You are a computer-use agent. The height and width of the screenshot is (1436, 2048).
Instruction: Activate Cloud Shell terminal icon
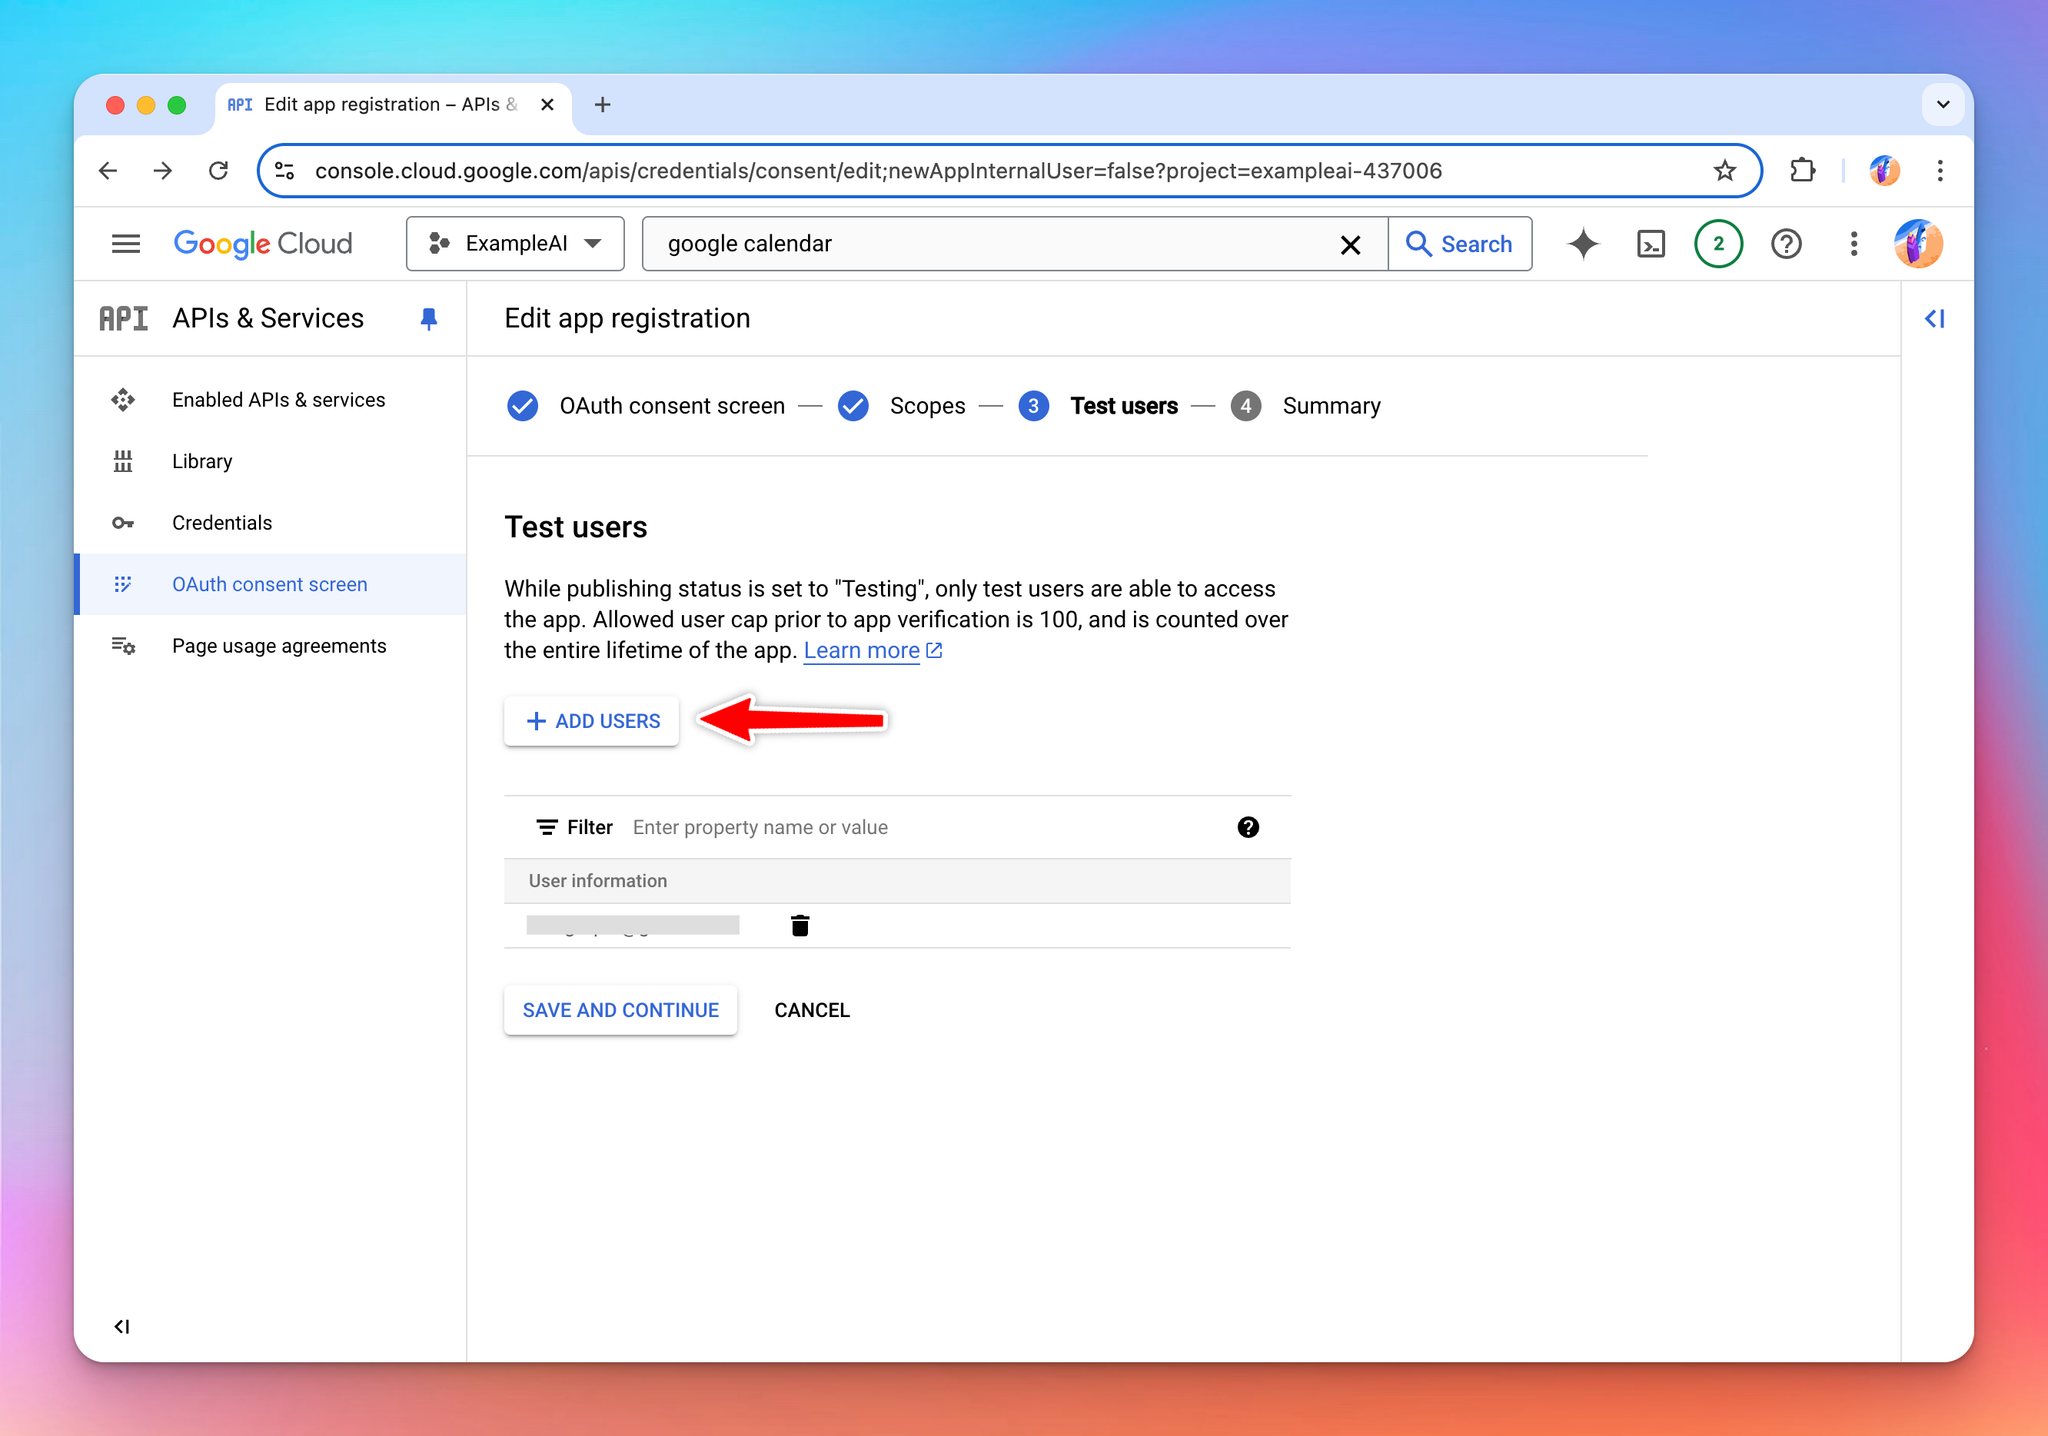pos(1650,244)
